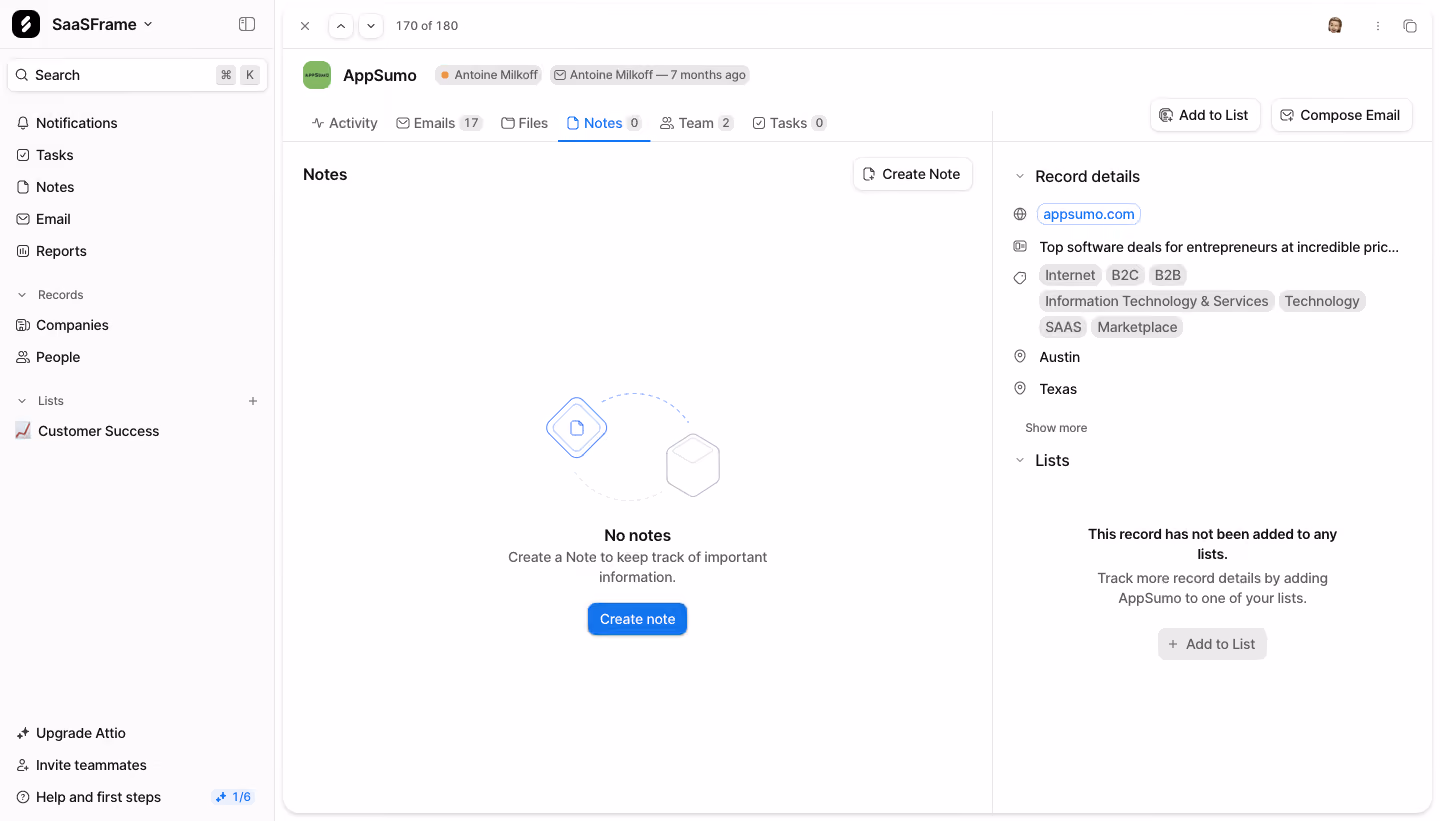This screenshot has width=1440, height=821.
Task: Focus the Search field in sidebar
Action: coord(137,75)
